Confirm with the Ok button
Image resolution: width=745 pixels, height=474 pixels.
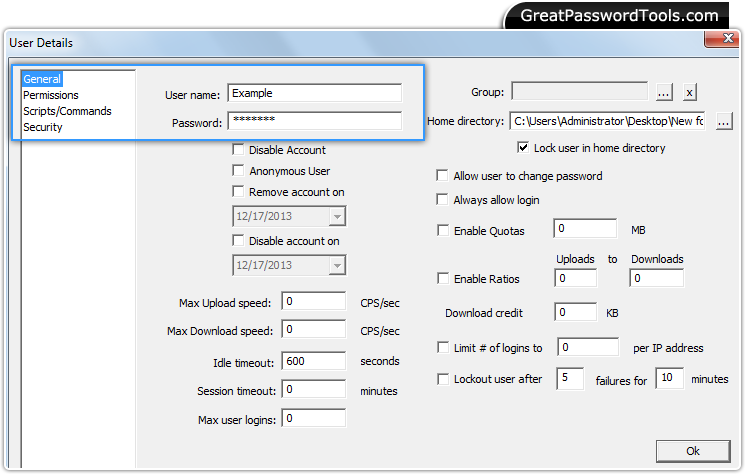pyautogui.click(x=693, y=451)
